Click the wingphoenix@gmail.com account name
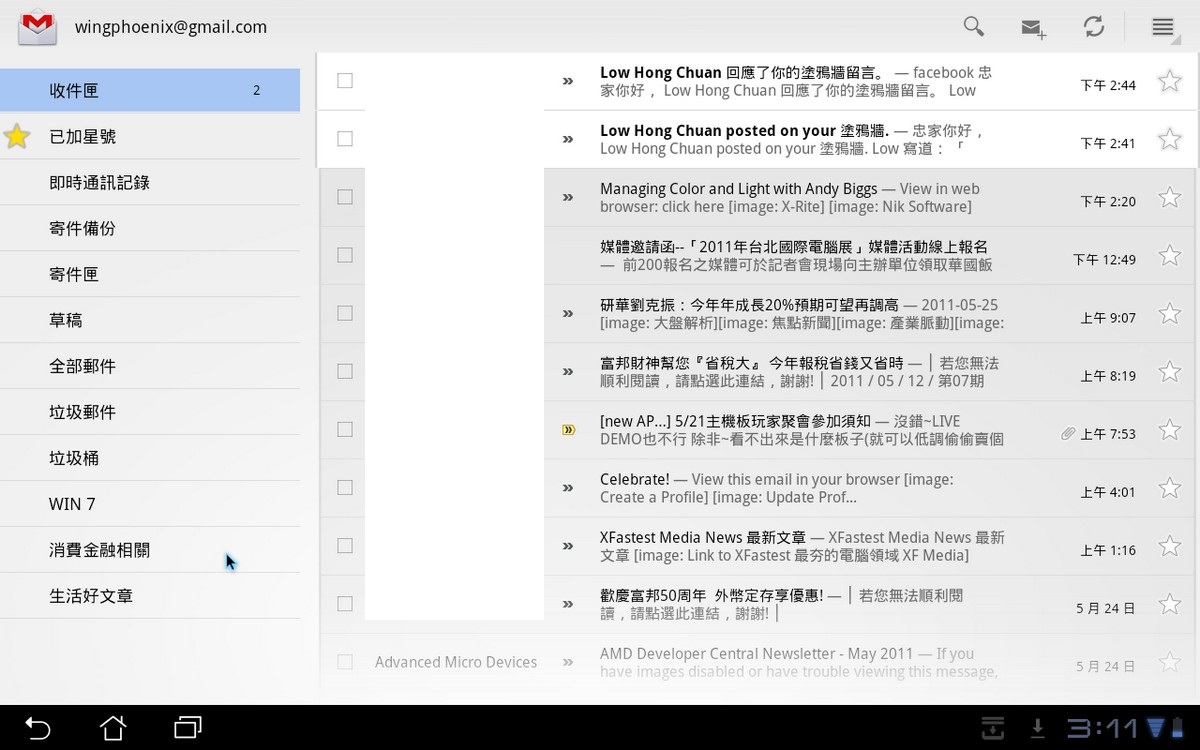 (171, 27)
